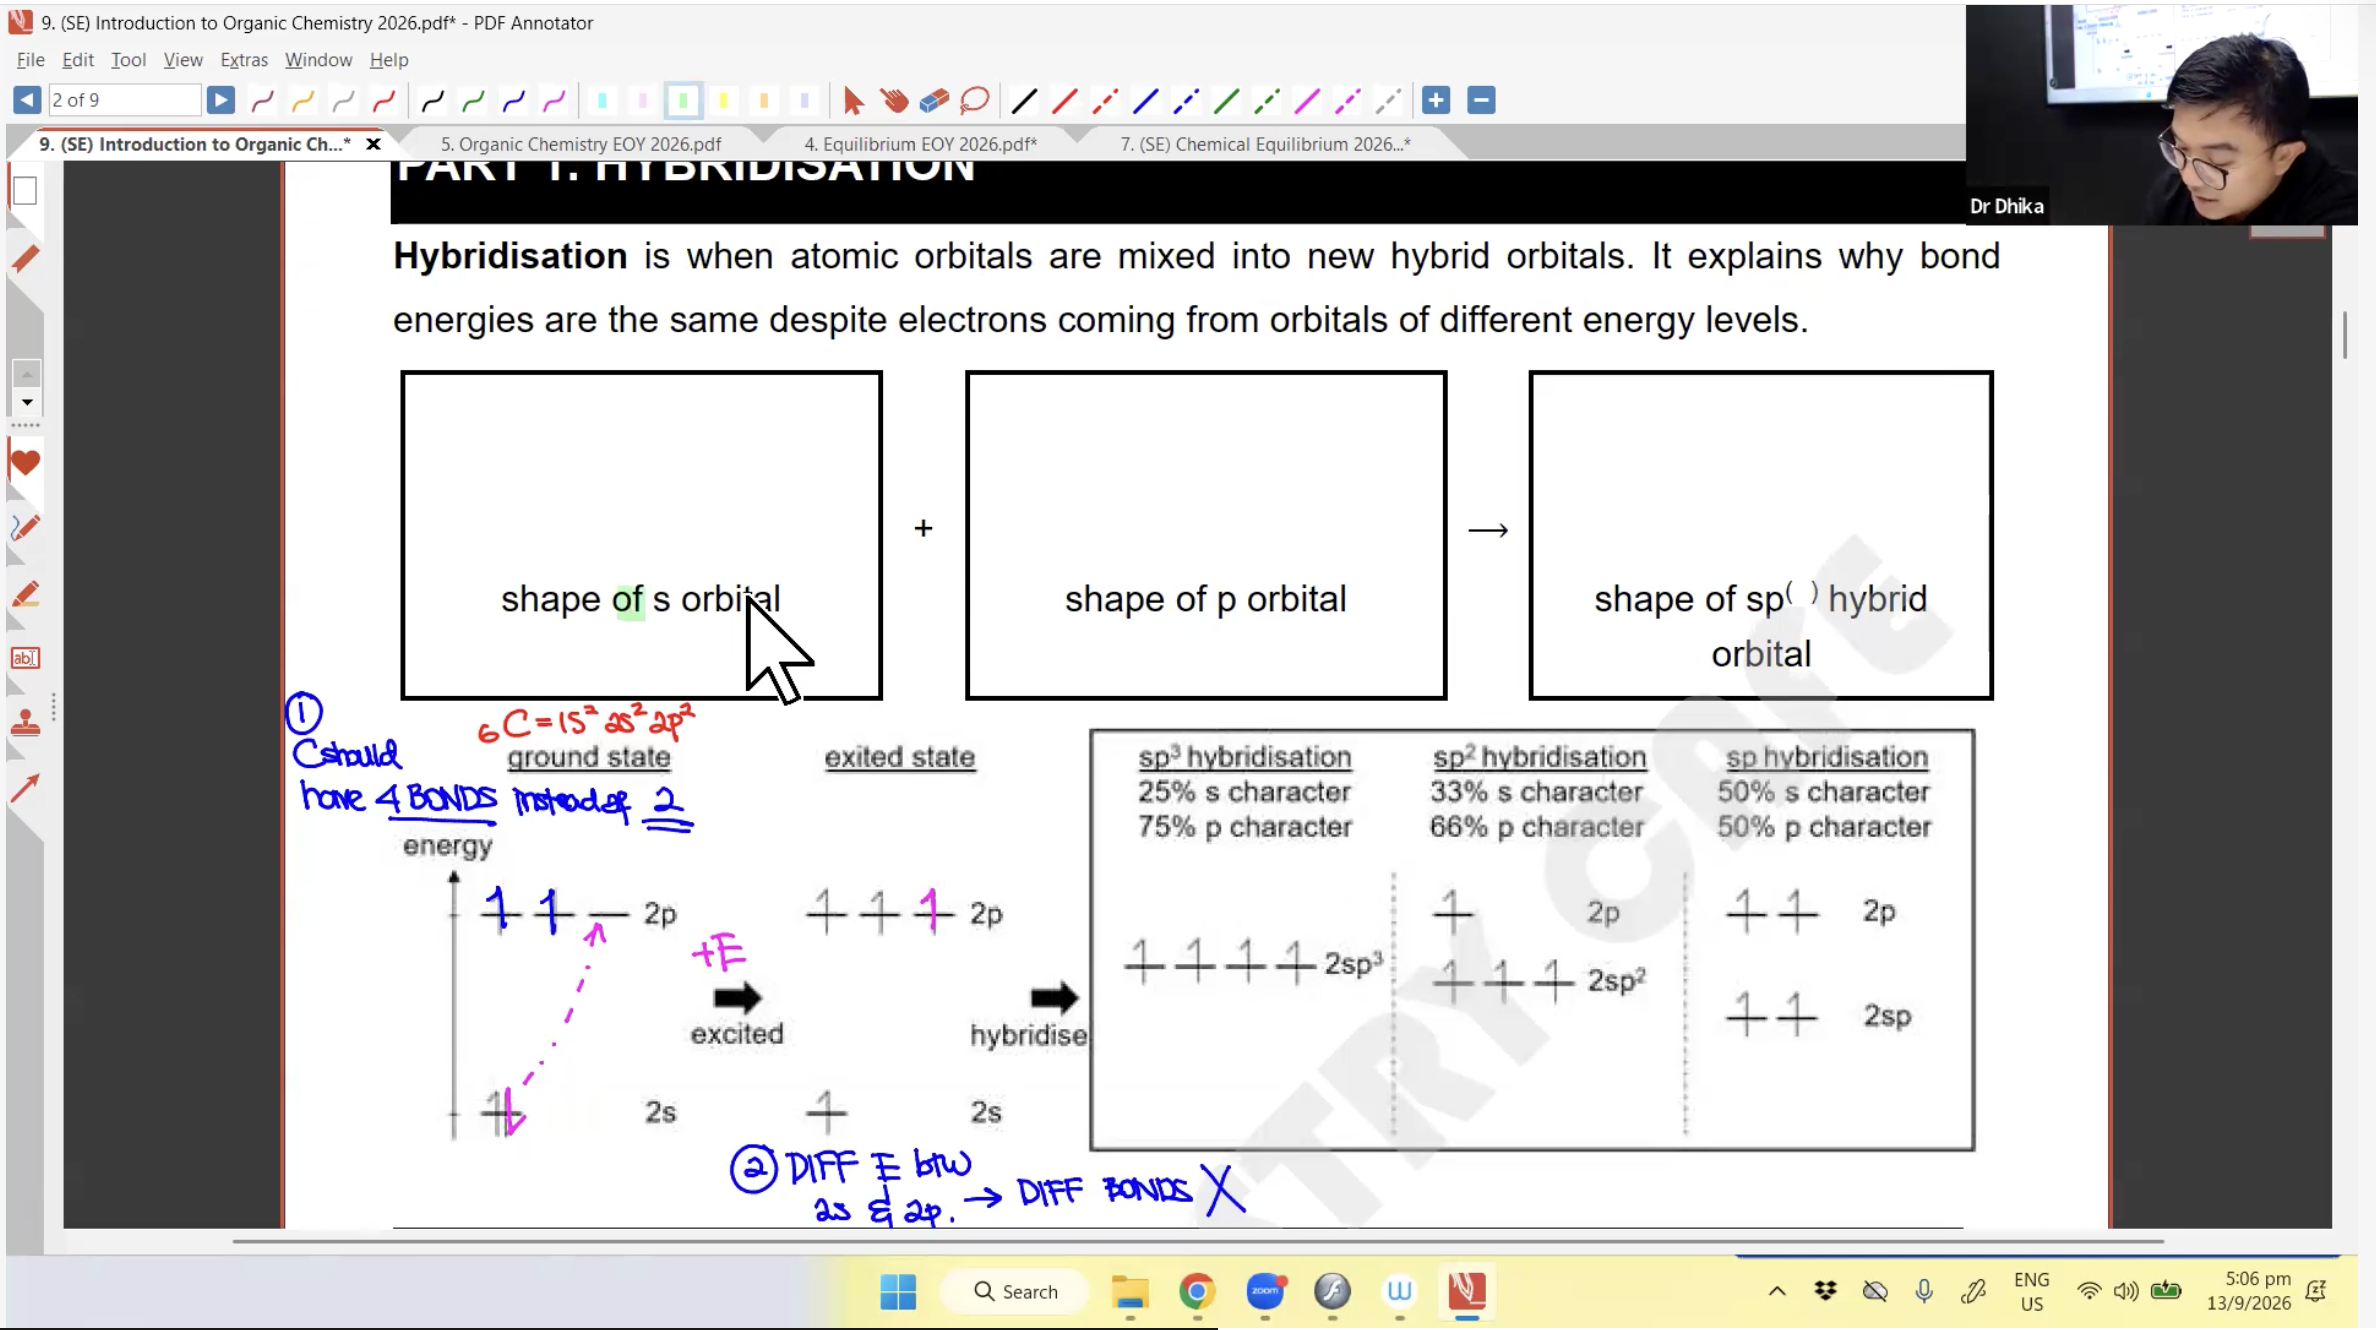Open the Favorites heart sidebar tool

point(25,463)
